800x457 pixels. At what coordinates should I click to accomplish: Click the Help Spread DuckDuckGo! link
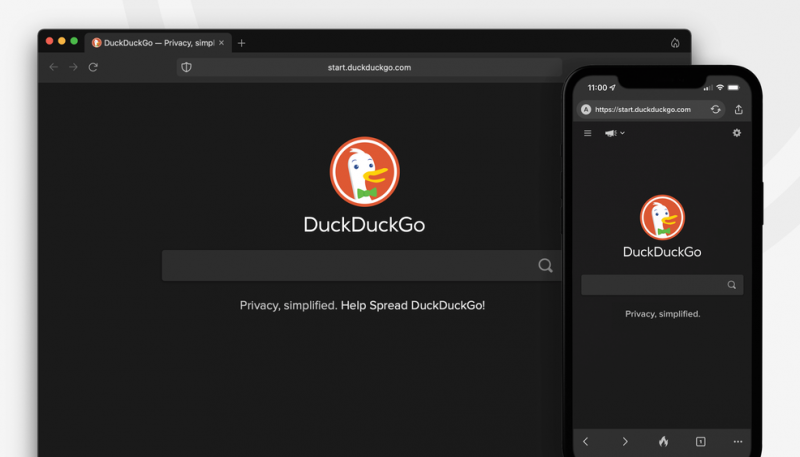tap(413, 305)
